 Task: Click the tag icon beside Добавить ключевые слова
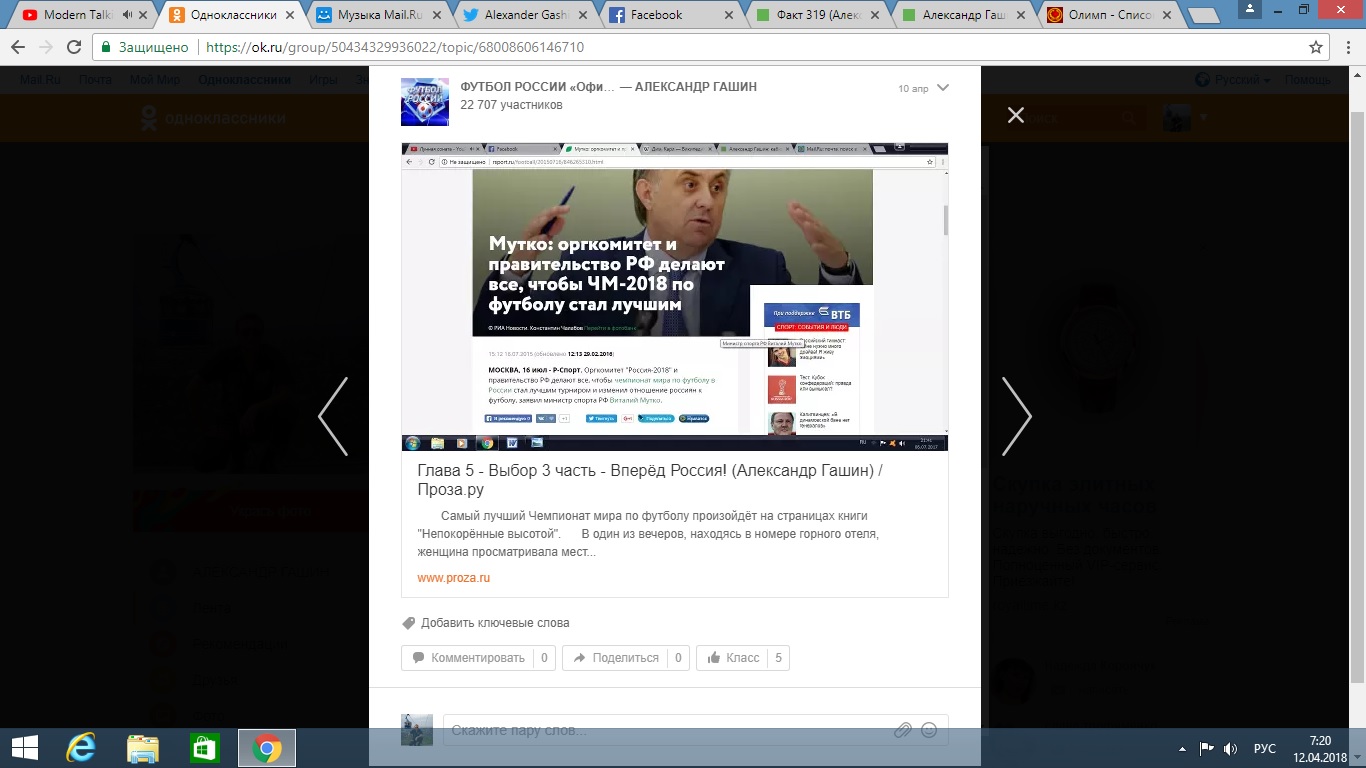pyautogui.click(x=408, y=623)
